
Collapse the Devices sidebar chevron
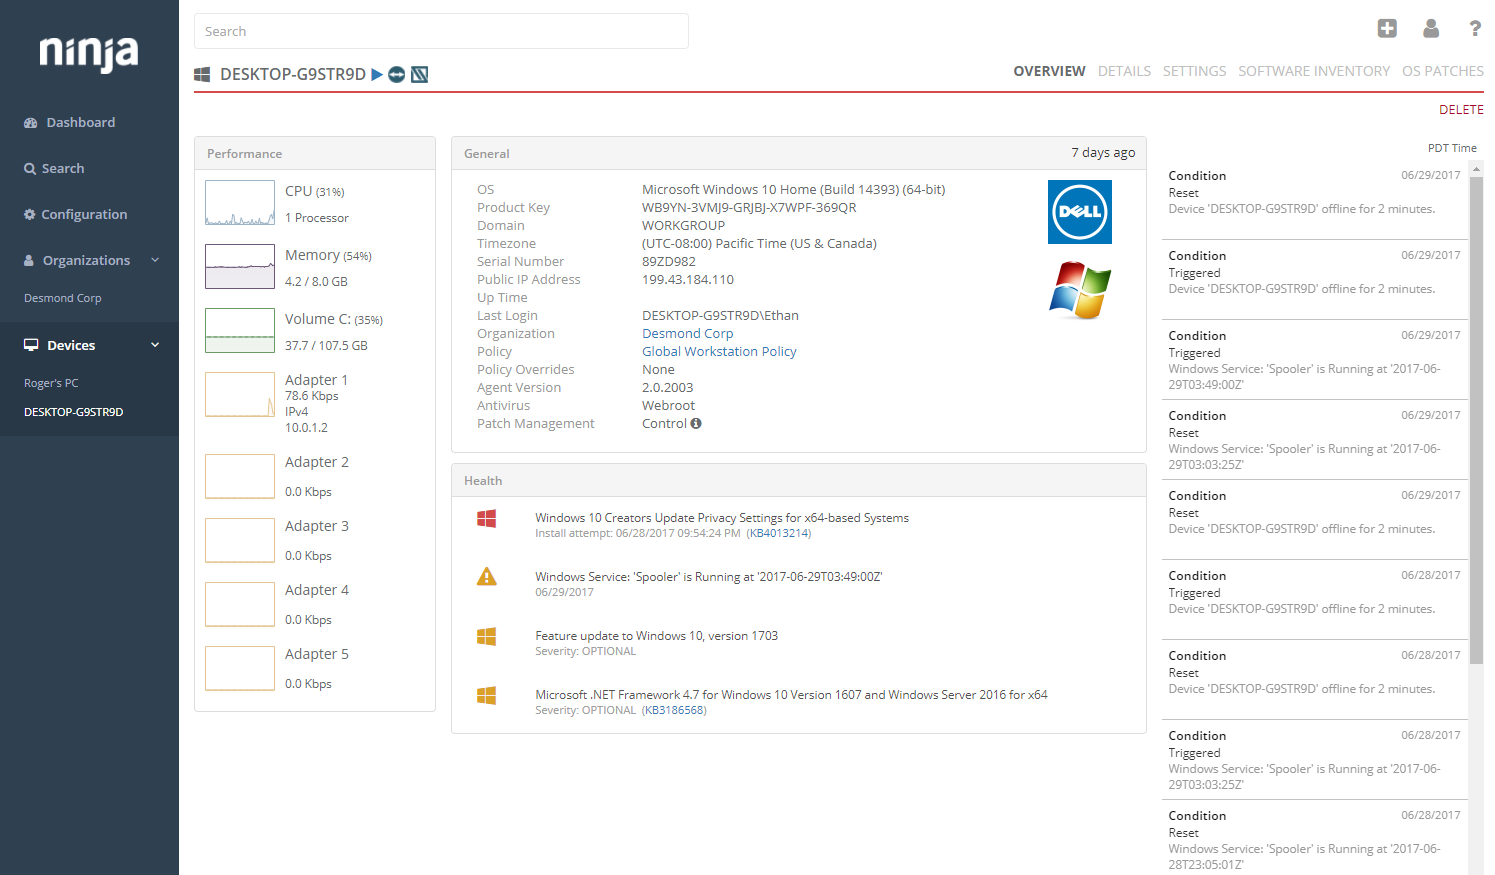155,345
